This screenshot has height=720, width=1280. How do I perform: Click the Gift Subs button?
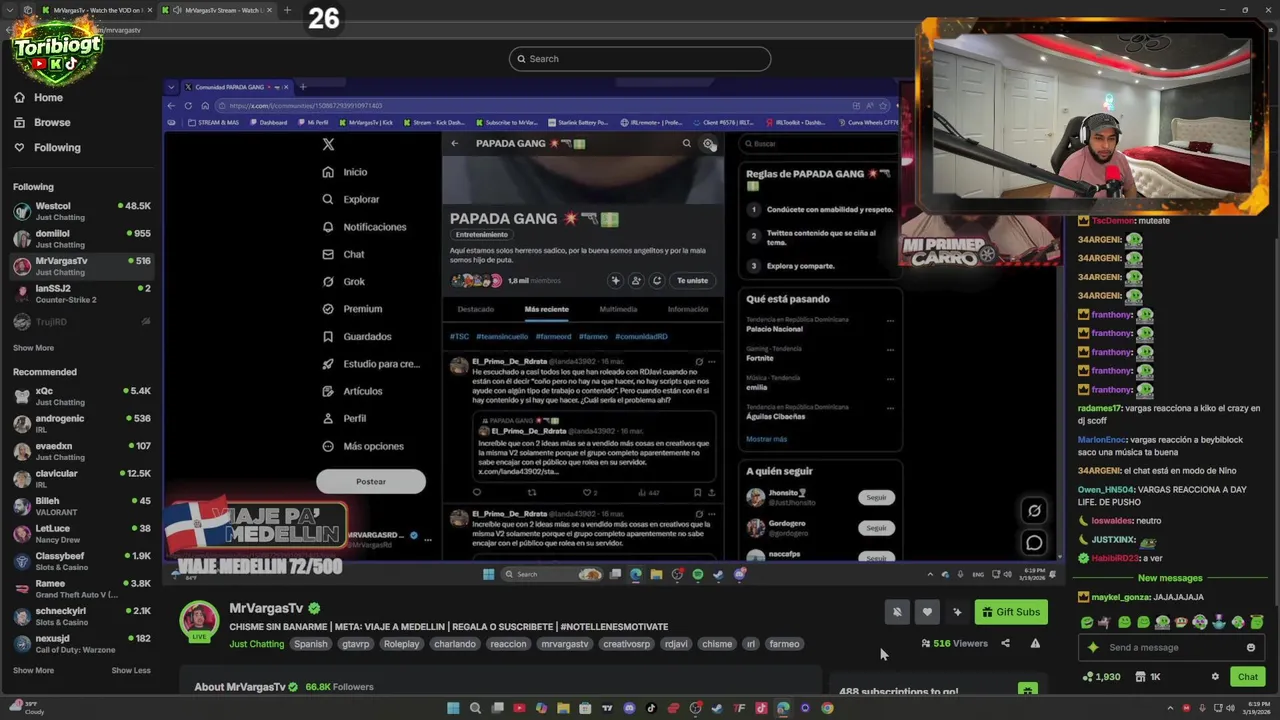click(x=1011, y=612)
